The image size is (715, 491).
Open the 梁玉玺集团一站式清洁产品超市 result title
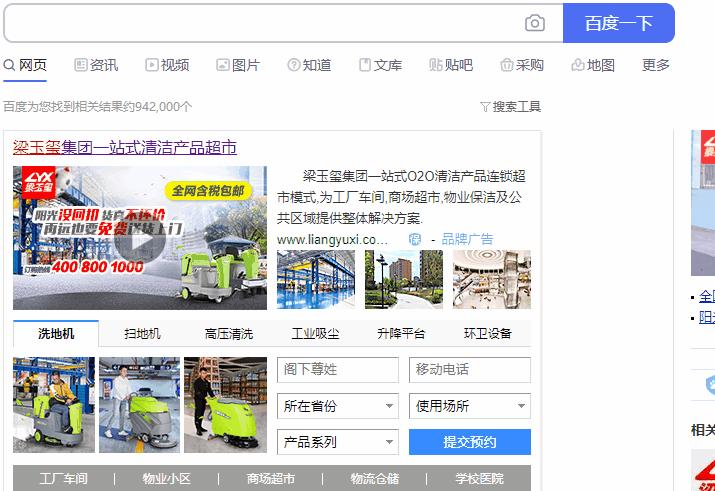coord(125,148)
